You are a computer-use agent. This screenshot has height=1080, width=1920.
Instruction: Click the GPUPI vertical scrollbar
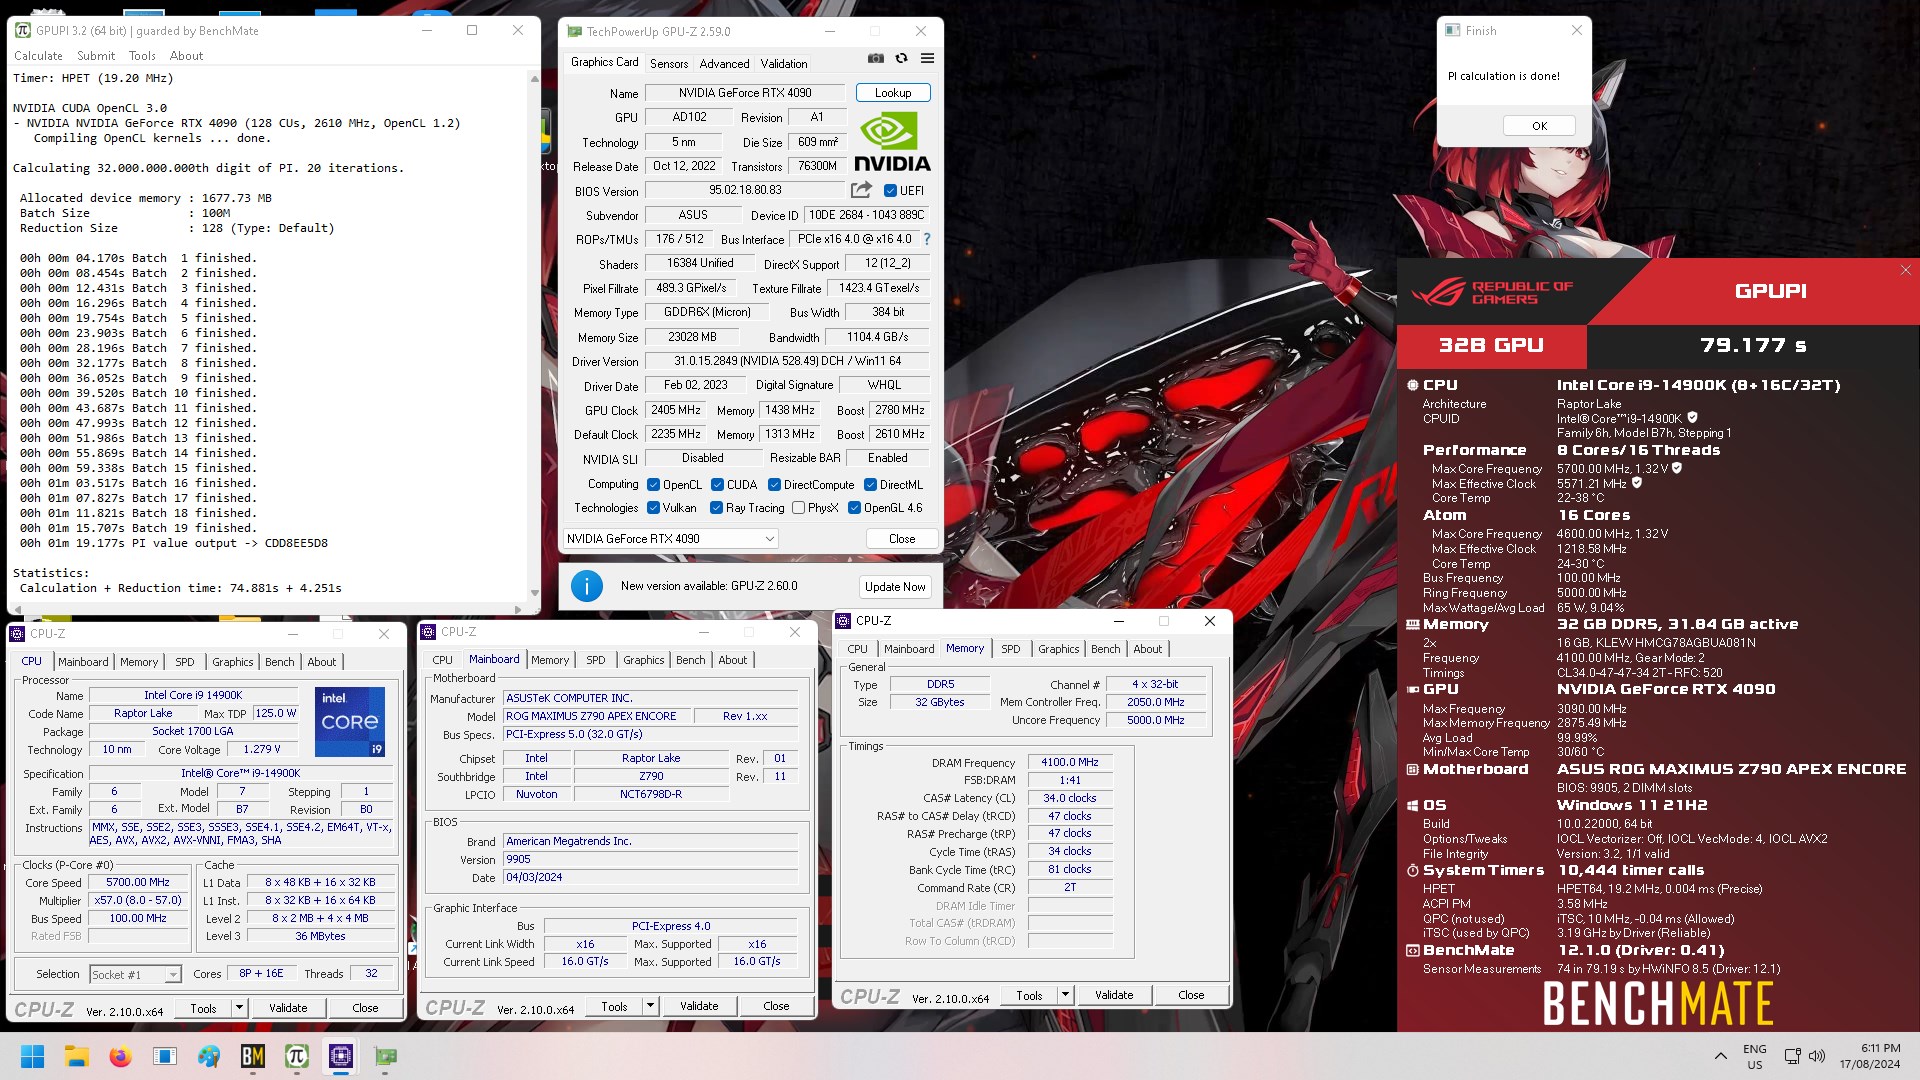[x=534, y=335]
